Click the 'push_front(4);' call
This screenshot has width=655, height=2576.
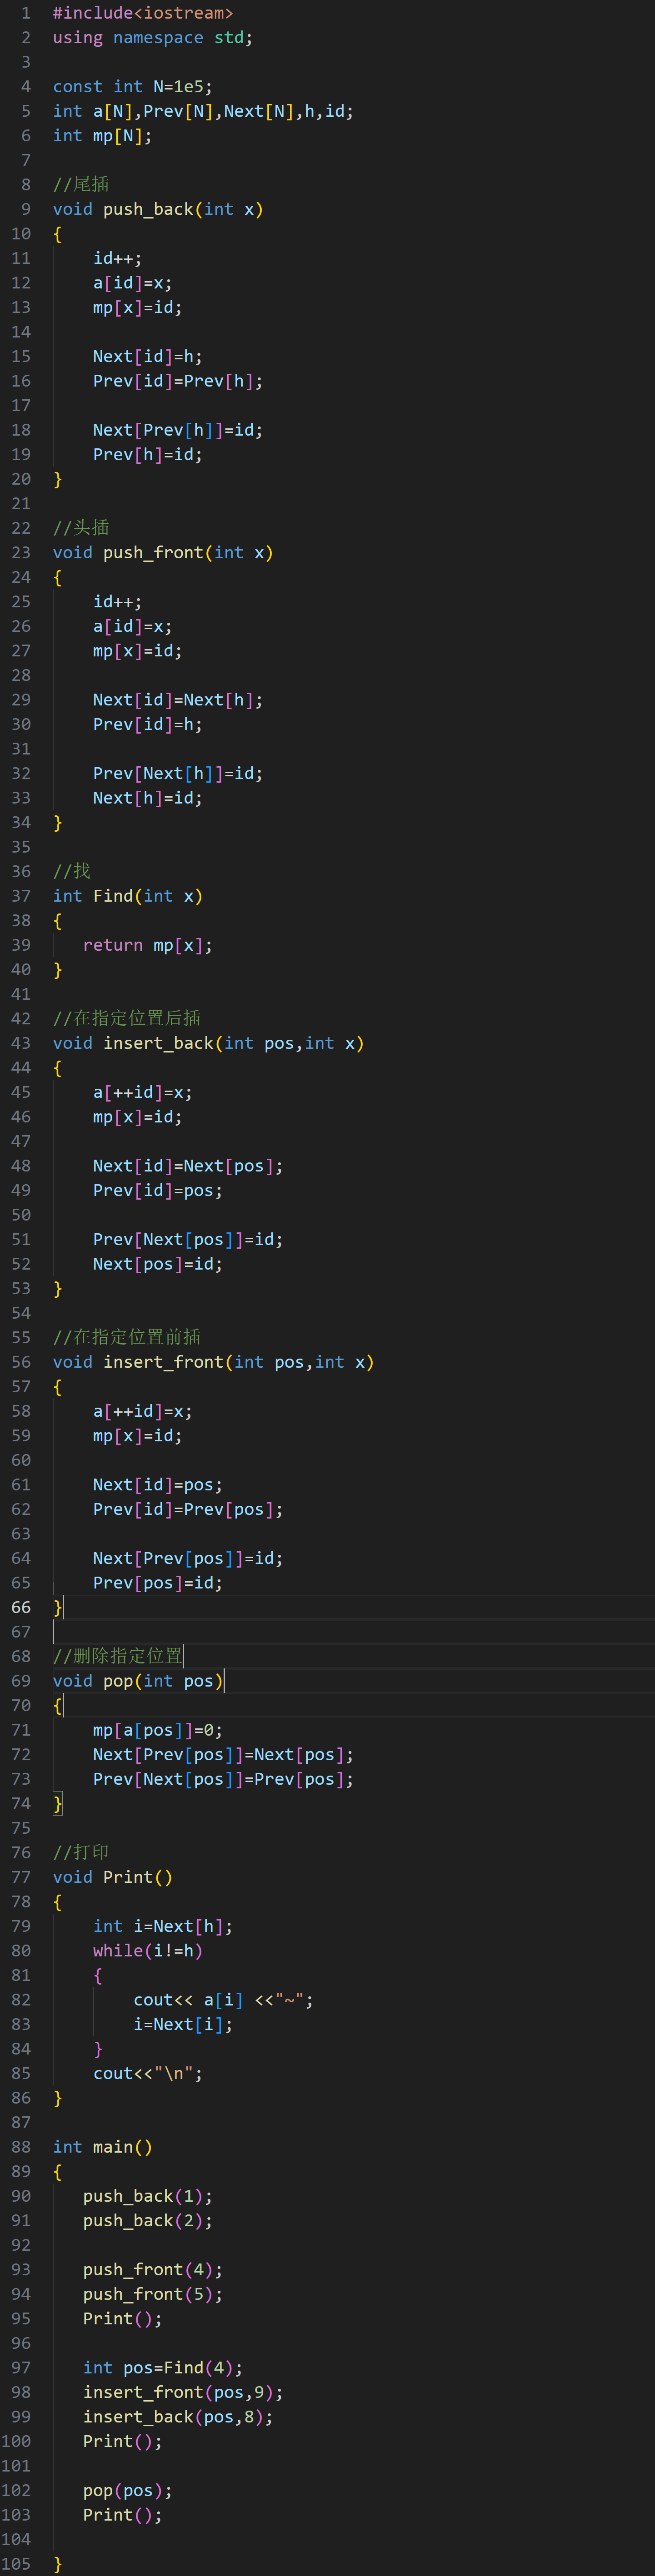153,2270
